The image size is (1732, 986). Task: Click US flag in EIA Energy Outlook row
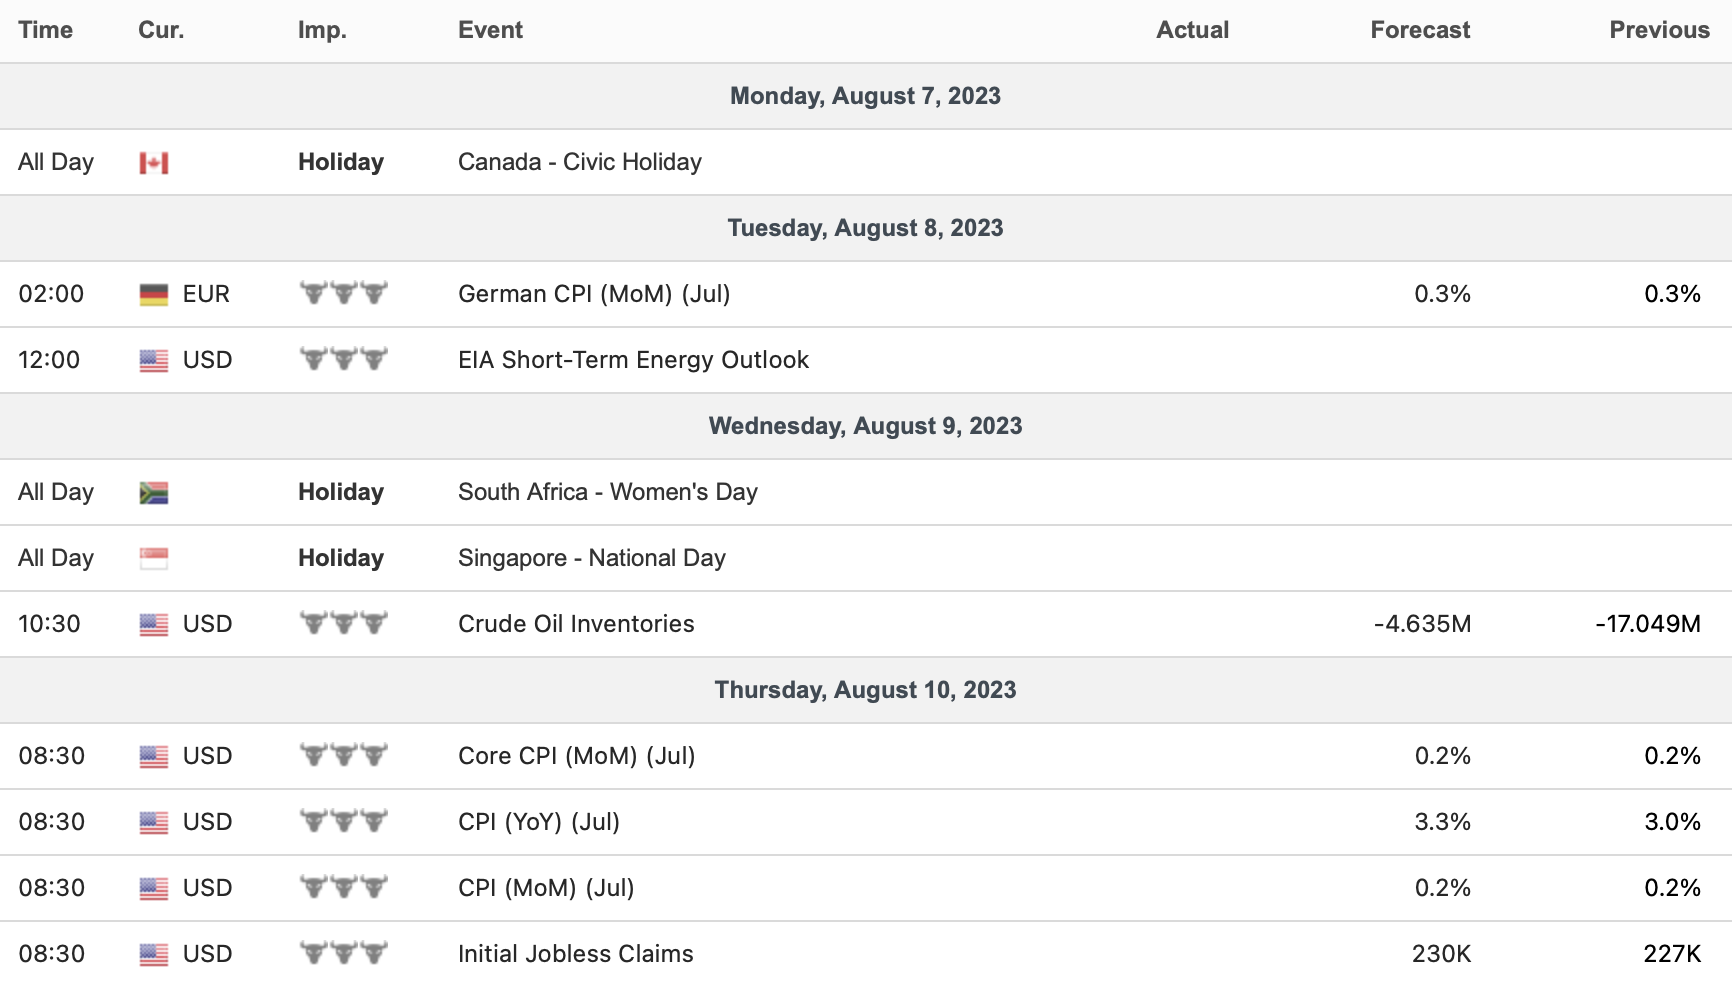click(154, 361)
